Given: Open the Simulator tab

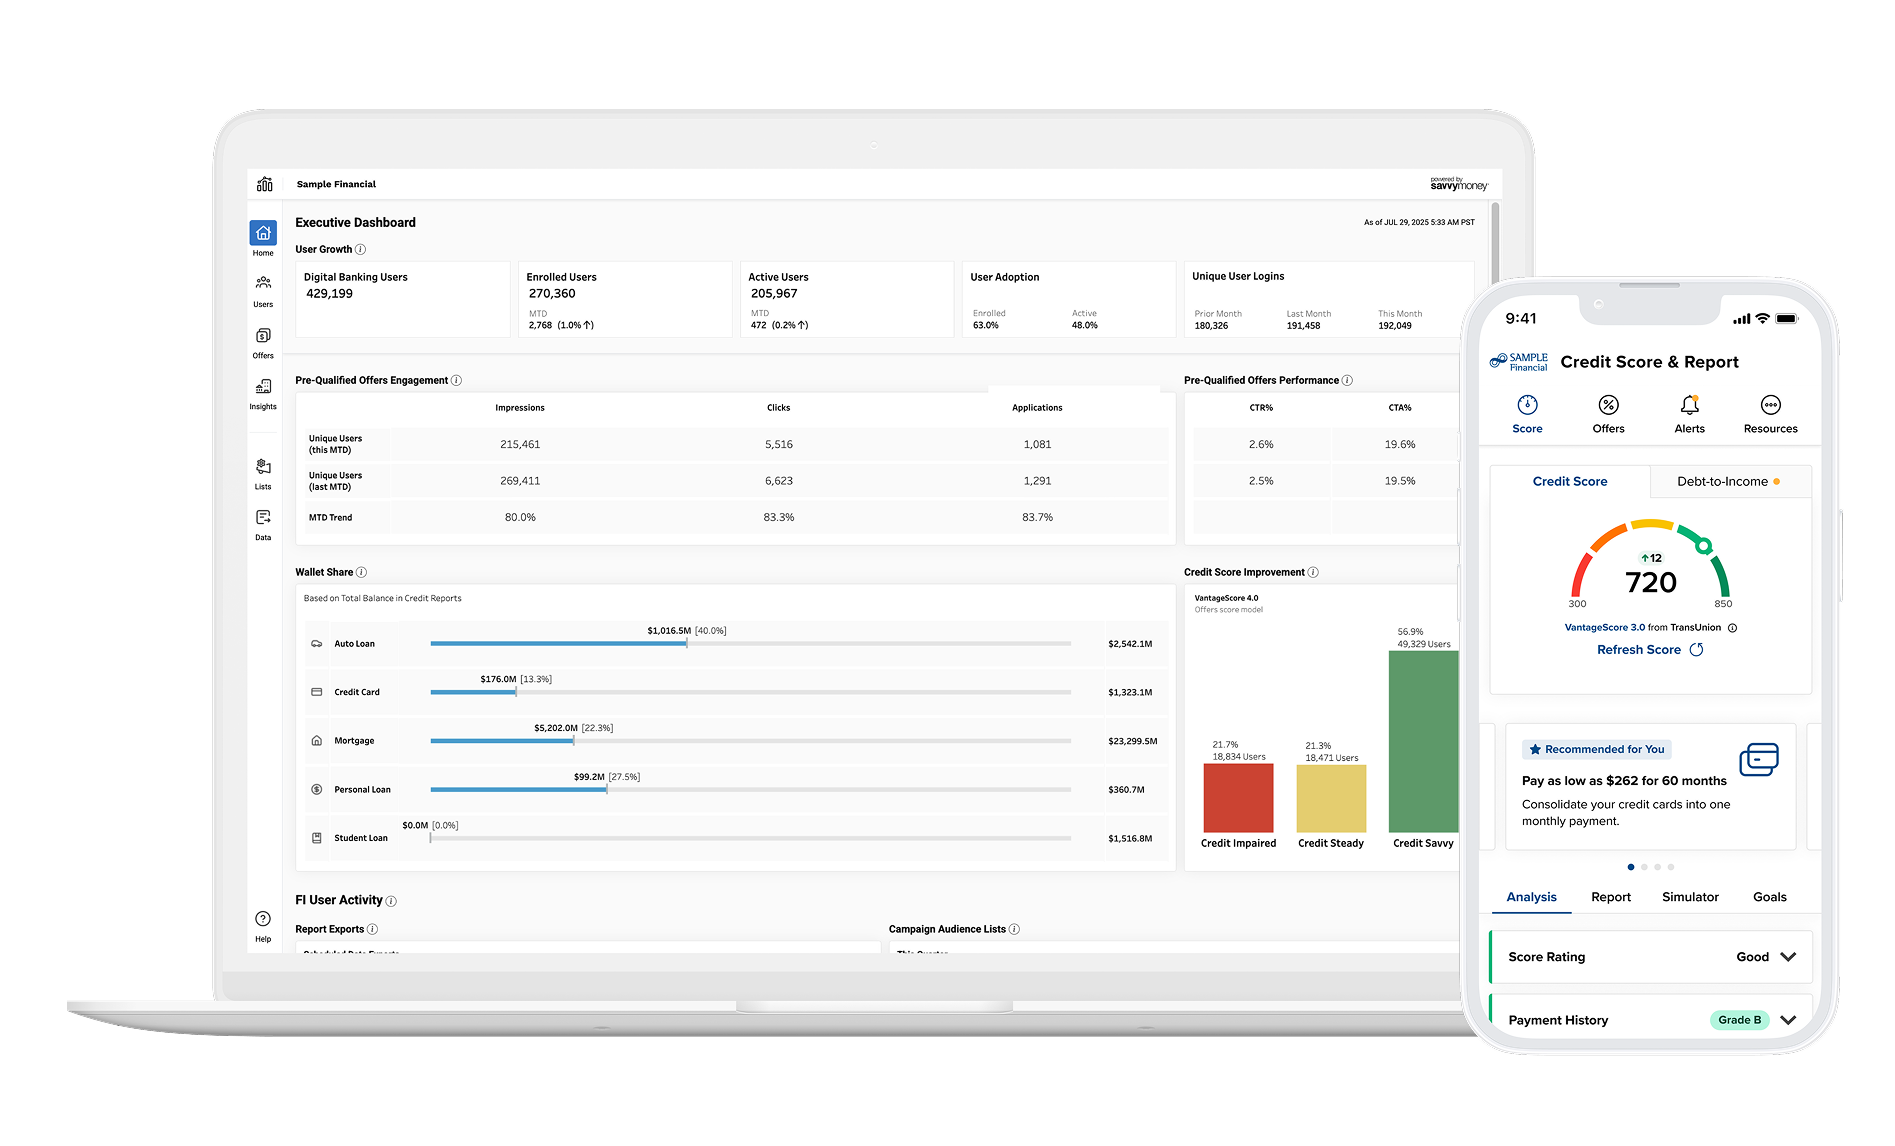Looking at the screenshot, I should pyautogui.click(x=1690, y=897).
